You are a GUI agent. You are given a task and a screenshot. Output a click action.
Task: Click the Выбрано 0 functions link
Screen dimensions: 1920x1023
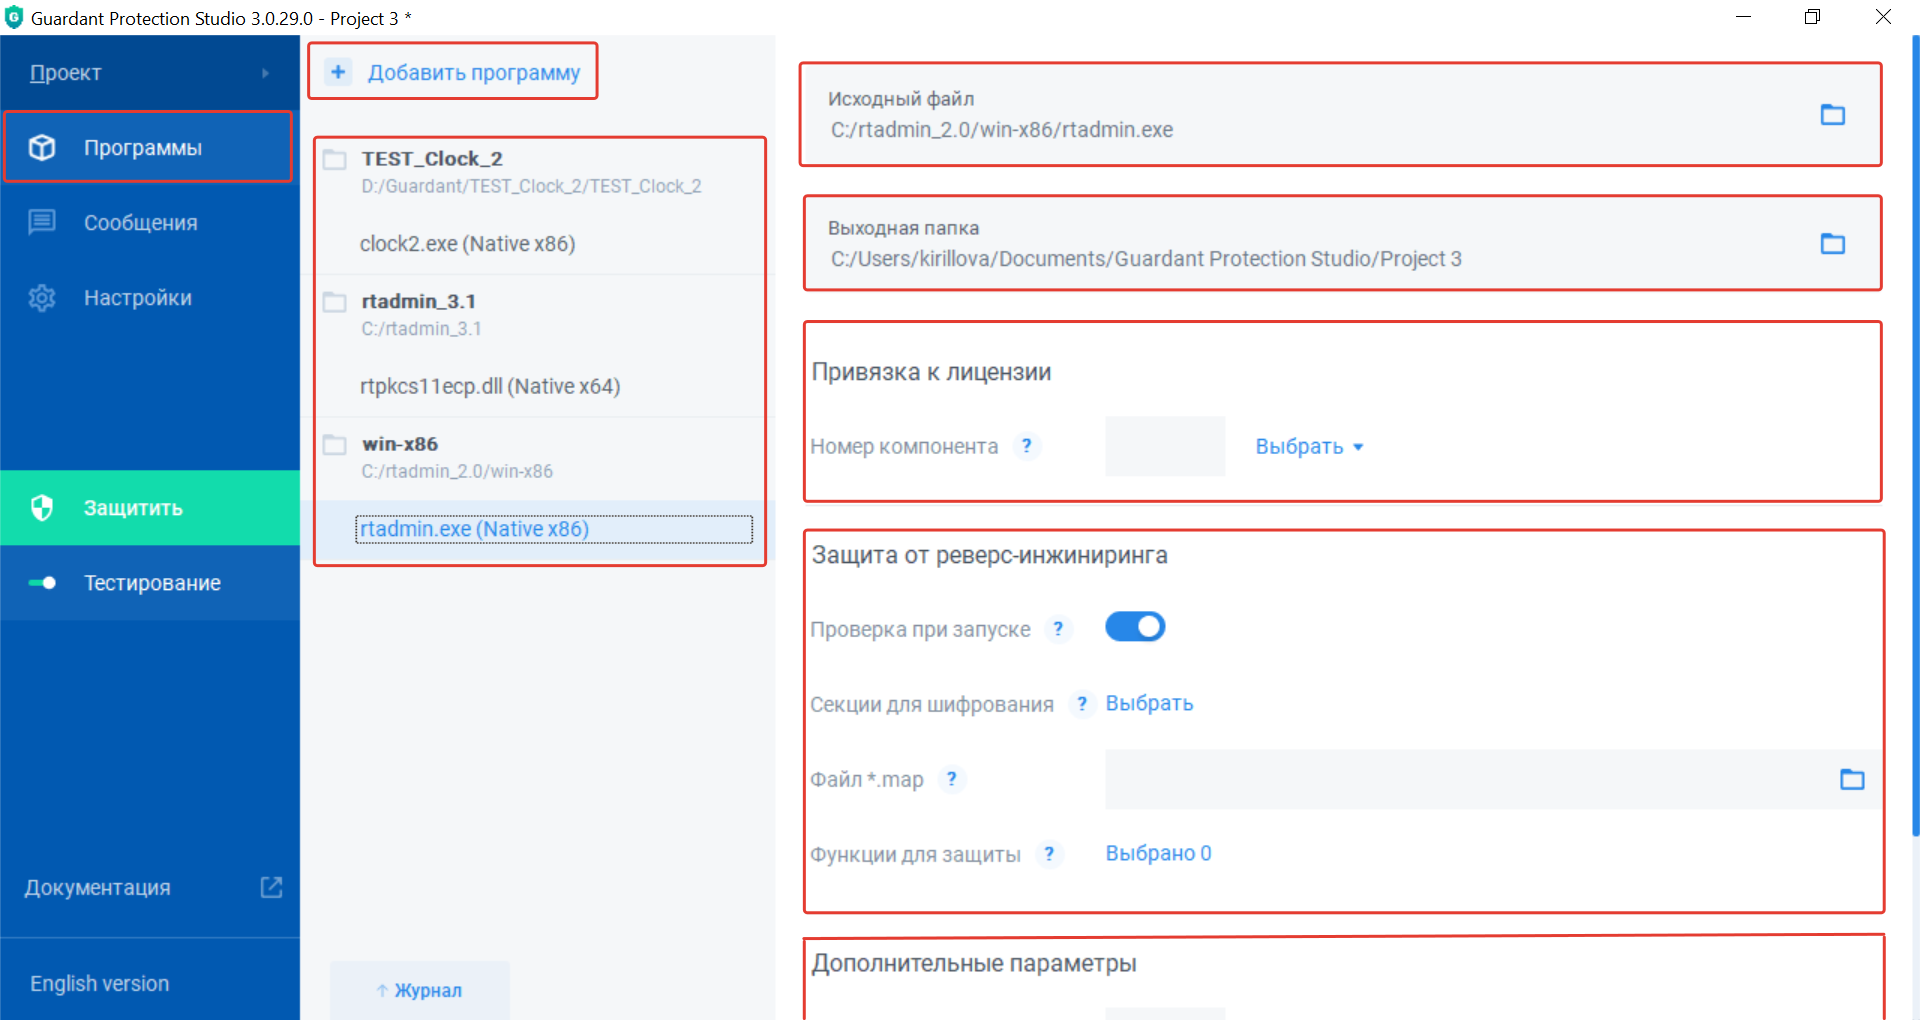pyautogui.click(x=1158, y=854)
